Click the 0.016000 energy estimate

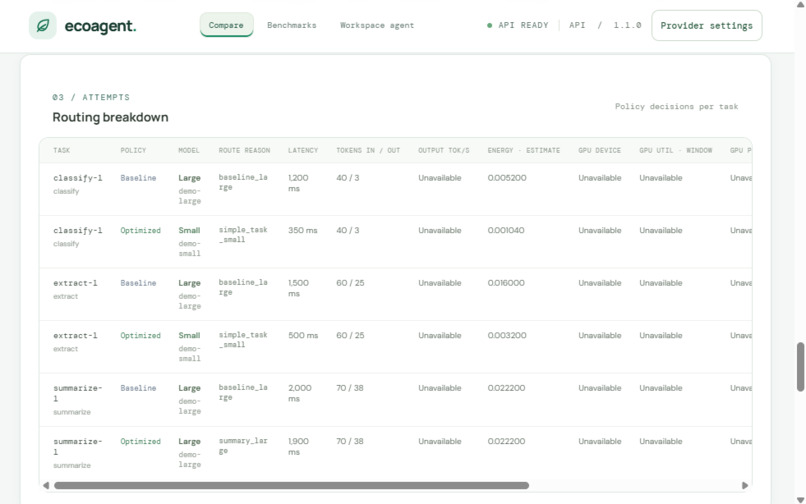[x=506, y=283]
